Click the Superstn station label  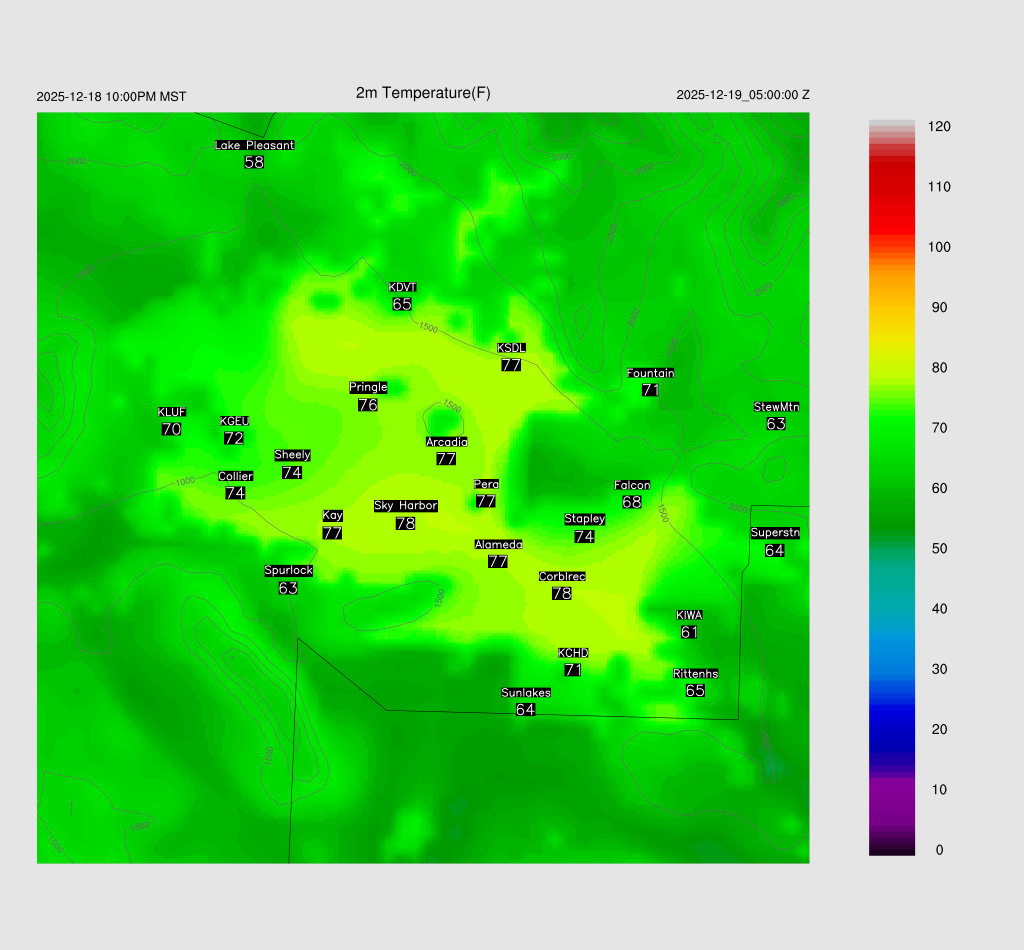[x=775, y=533]
